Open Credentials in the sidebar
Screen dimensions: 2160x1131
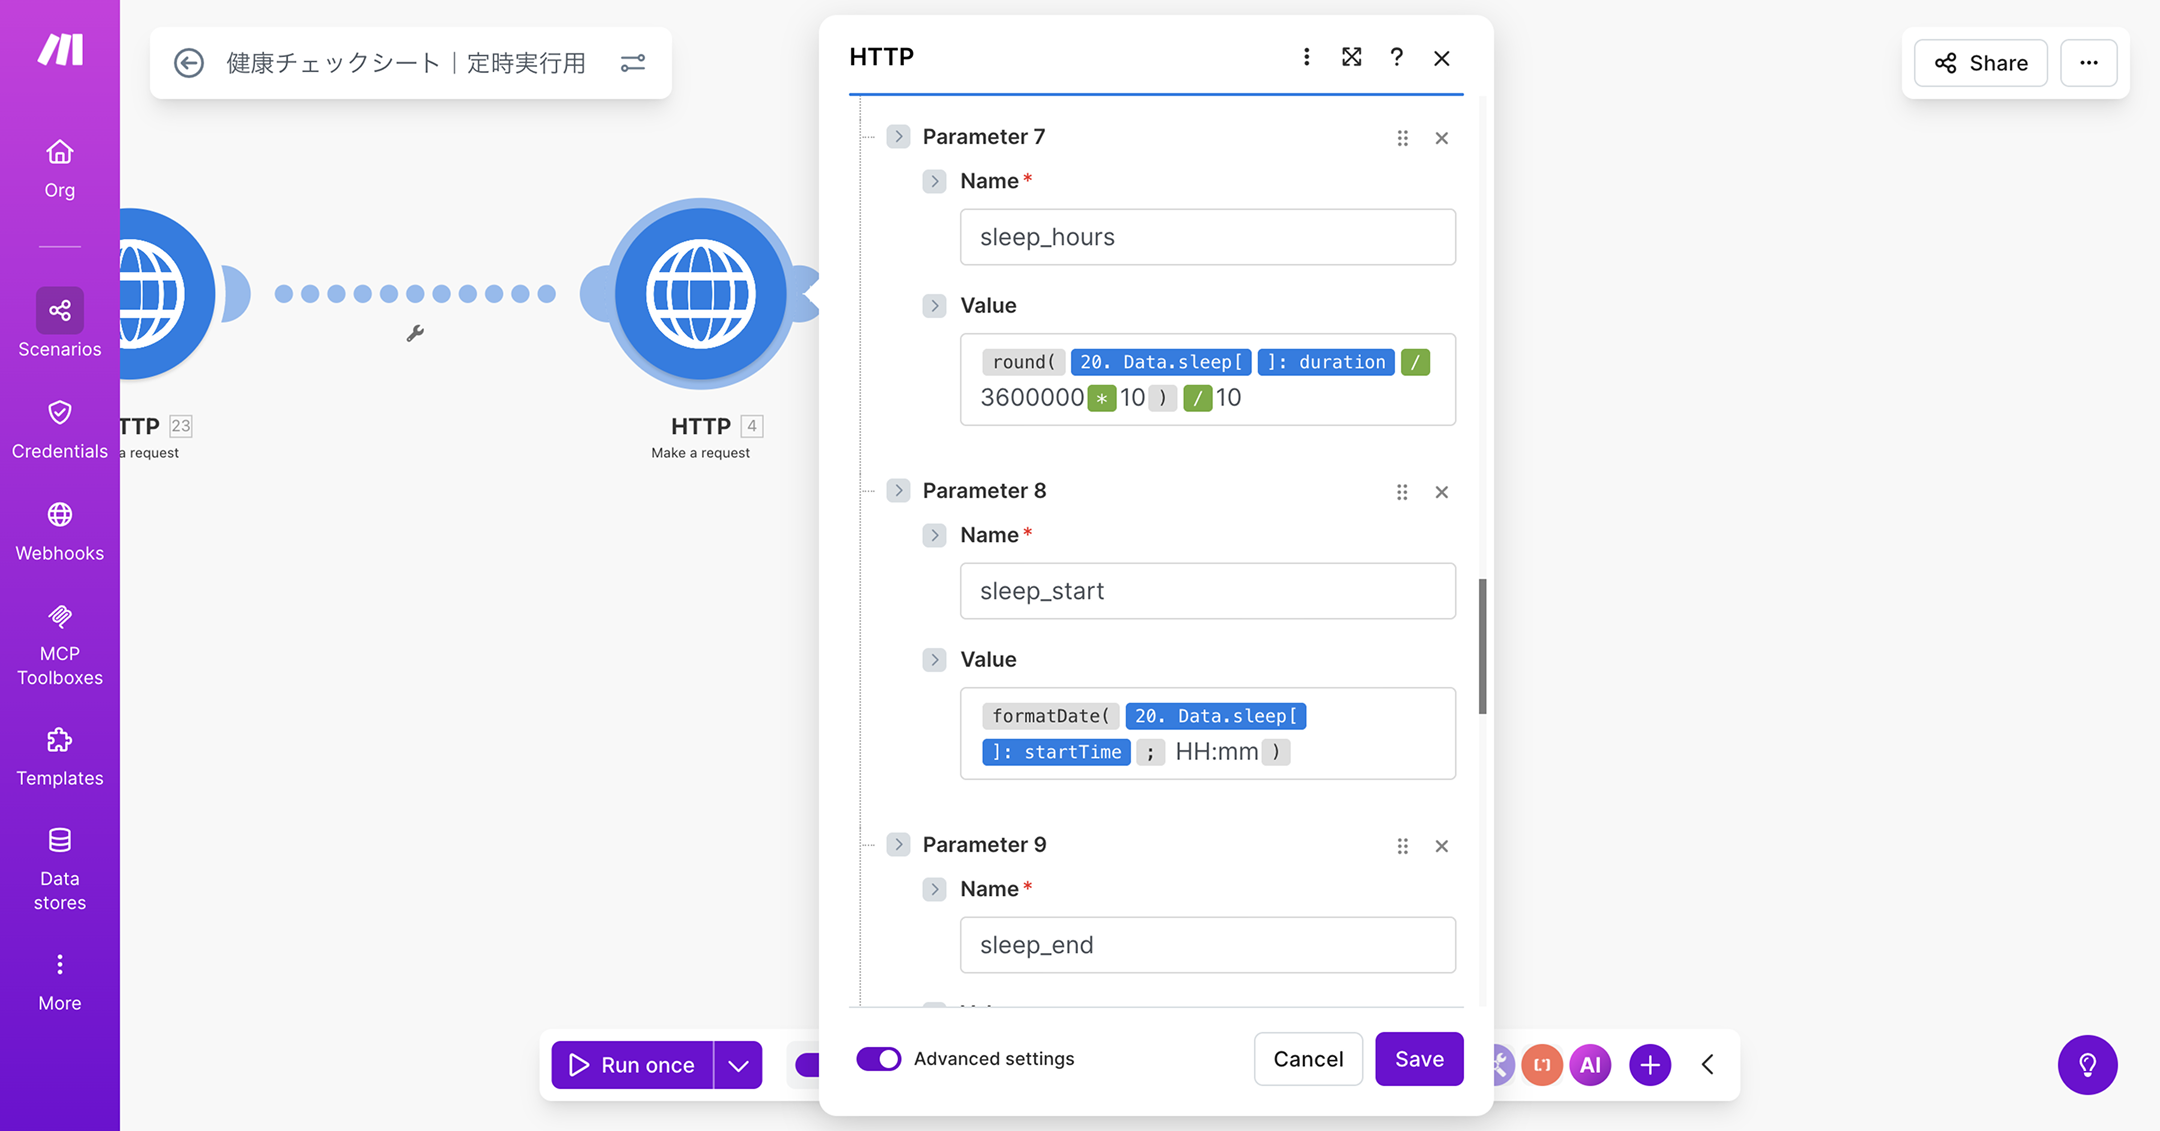(59, 429)
